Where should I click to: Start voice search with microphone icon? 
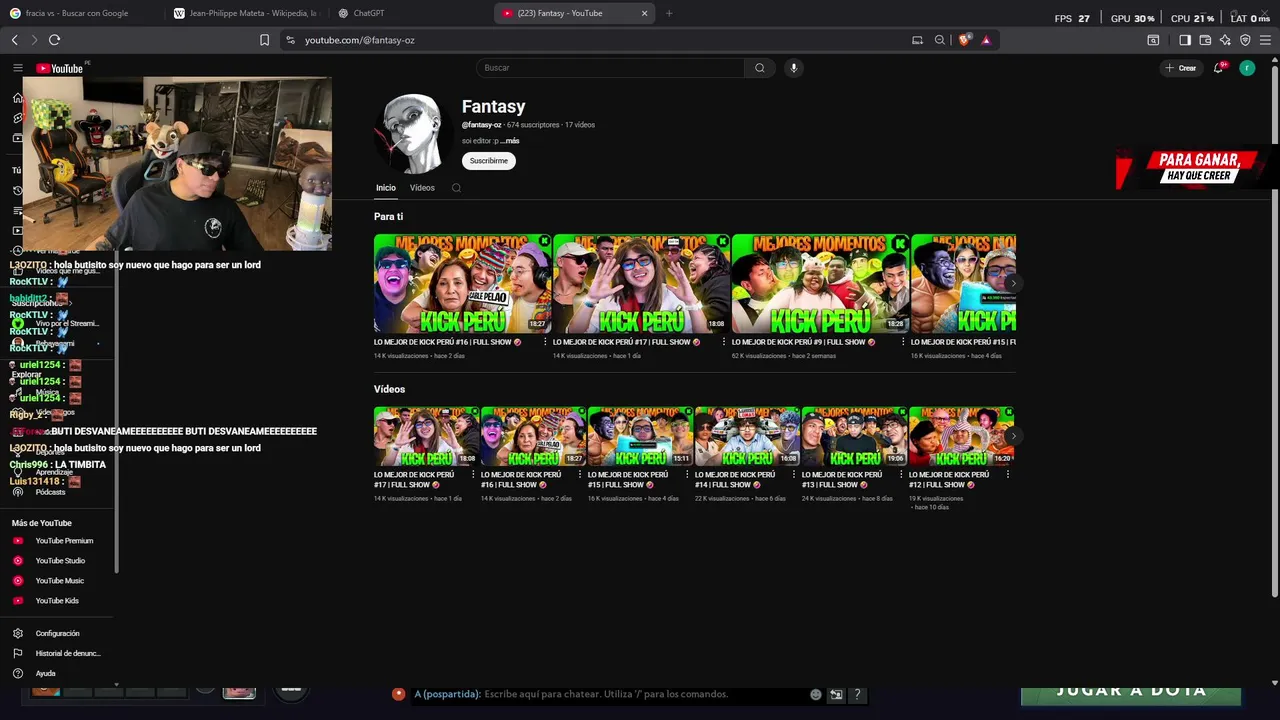tap(794, 68)
